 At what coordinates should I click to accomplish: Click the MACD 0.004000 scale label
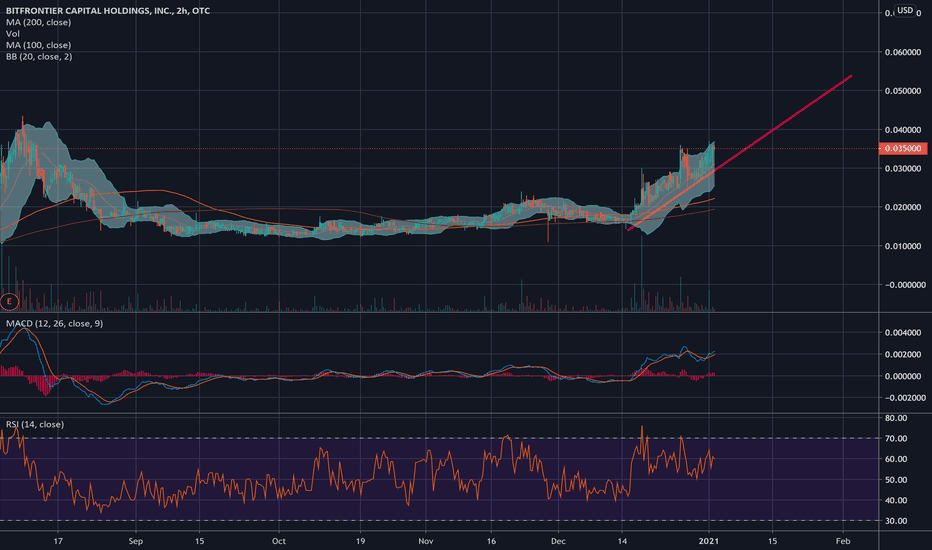coord(903,333)
